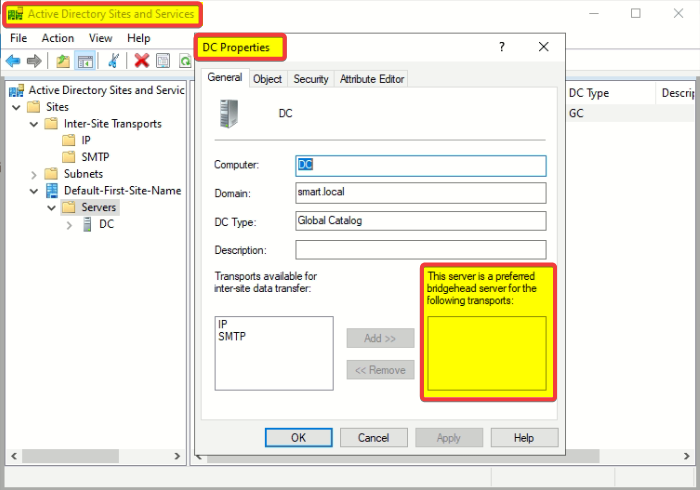
Task: Click the Servers folder icon
Action: 68,207
